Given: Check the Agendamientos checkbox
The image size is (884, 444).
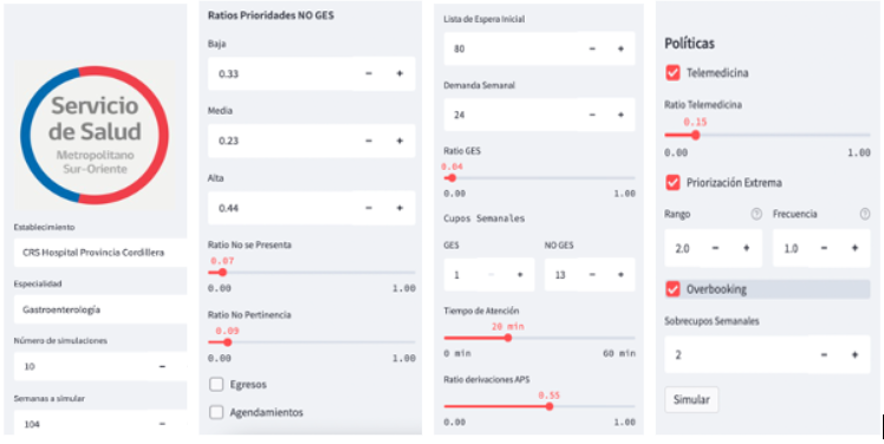Looking at the screenshot, I should [x=217, y=411].
